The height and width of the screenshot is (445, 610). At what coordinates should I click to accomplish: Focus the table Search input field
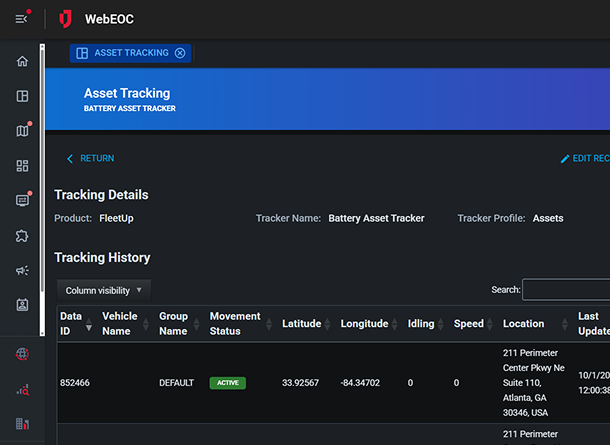click(566, 290)
